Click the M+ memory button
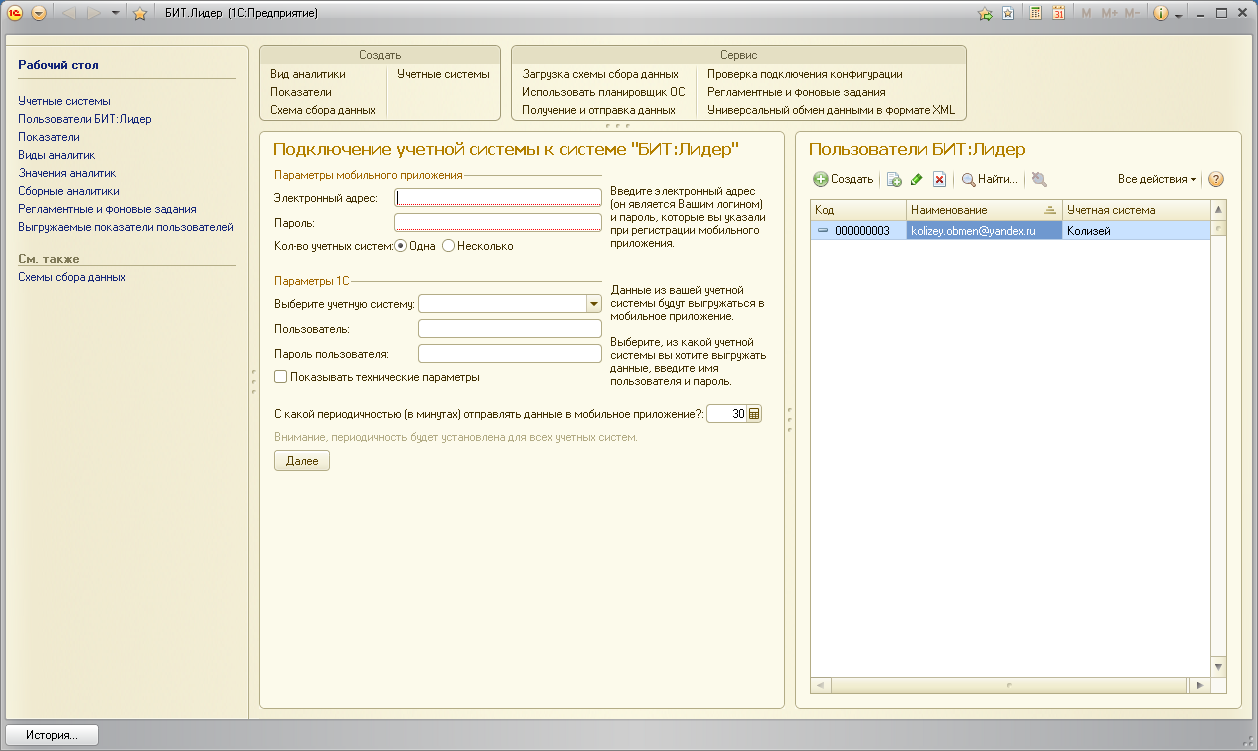This screenshot has height=751, width=1258. tap(1109, 13)
